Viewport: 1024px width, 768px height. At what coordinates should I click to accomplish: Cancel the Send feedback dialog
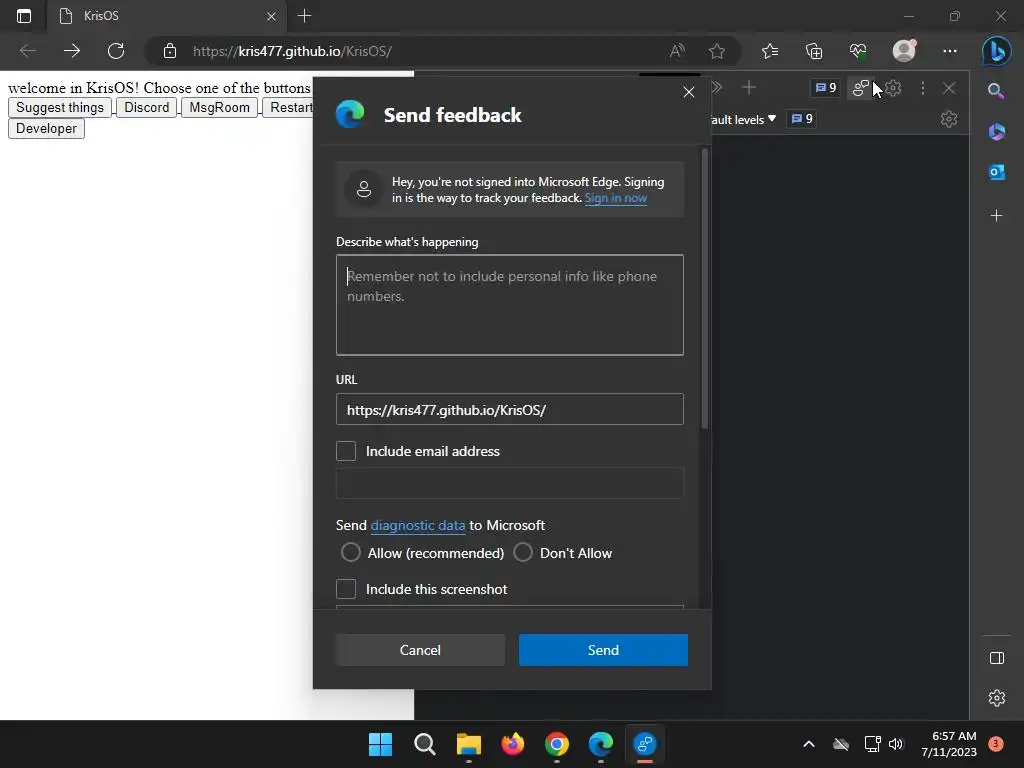[x=421, y=650]
